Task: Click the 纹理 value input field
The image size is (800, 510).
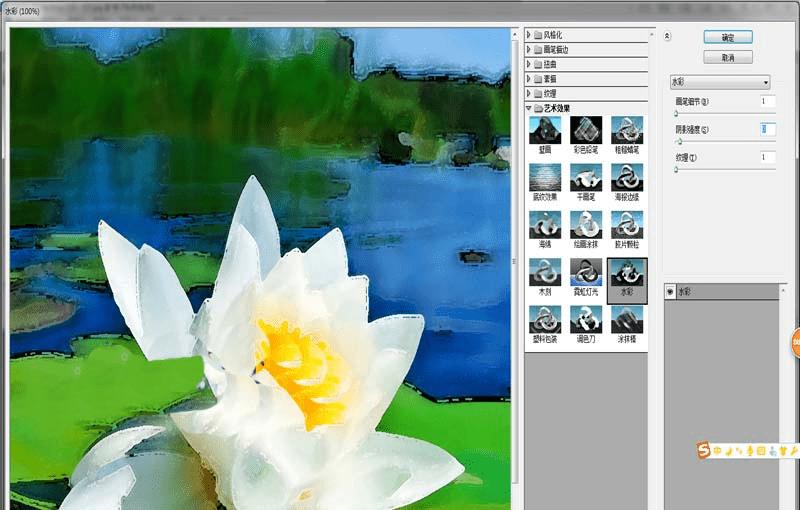Action: [767, 158]
